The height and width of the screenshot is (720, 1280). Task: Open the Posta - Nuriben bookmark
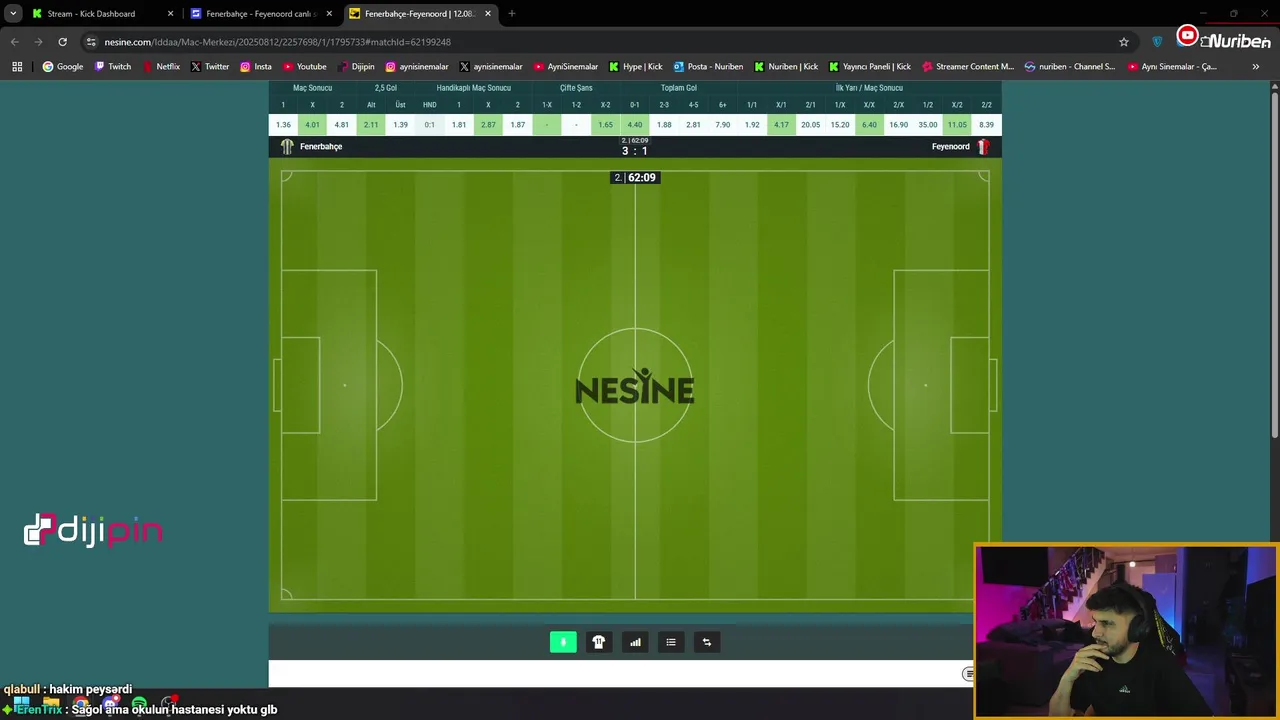click(708, 67)
